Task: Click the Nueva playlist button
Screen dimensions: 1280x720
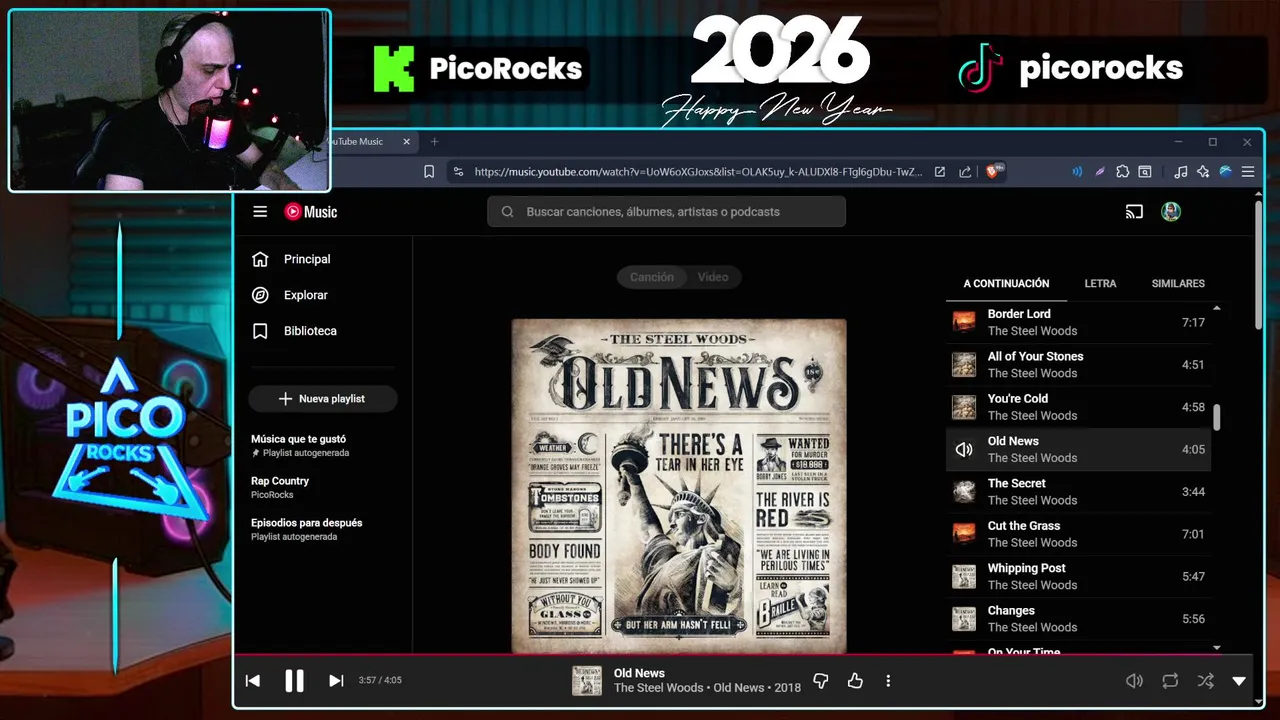Action: pyautogui.click(x=322, y=398)
